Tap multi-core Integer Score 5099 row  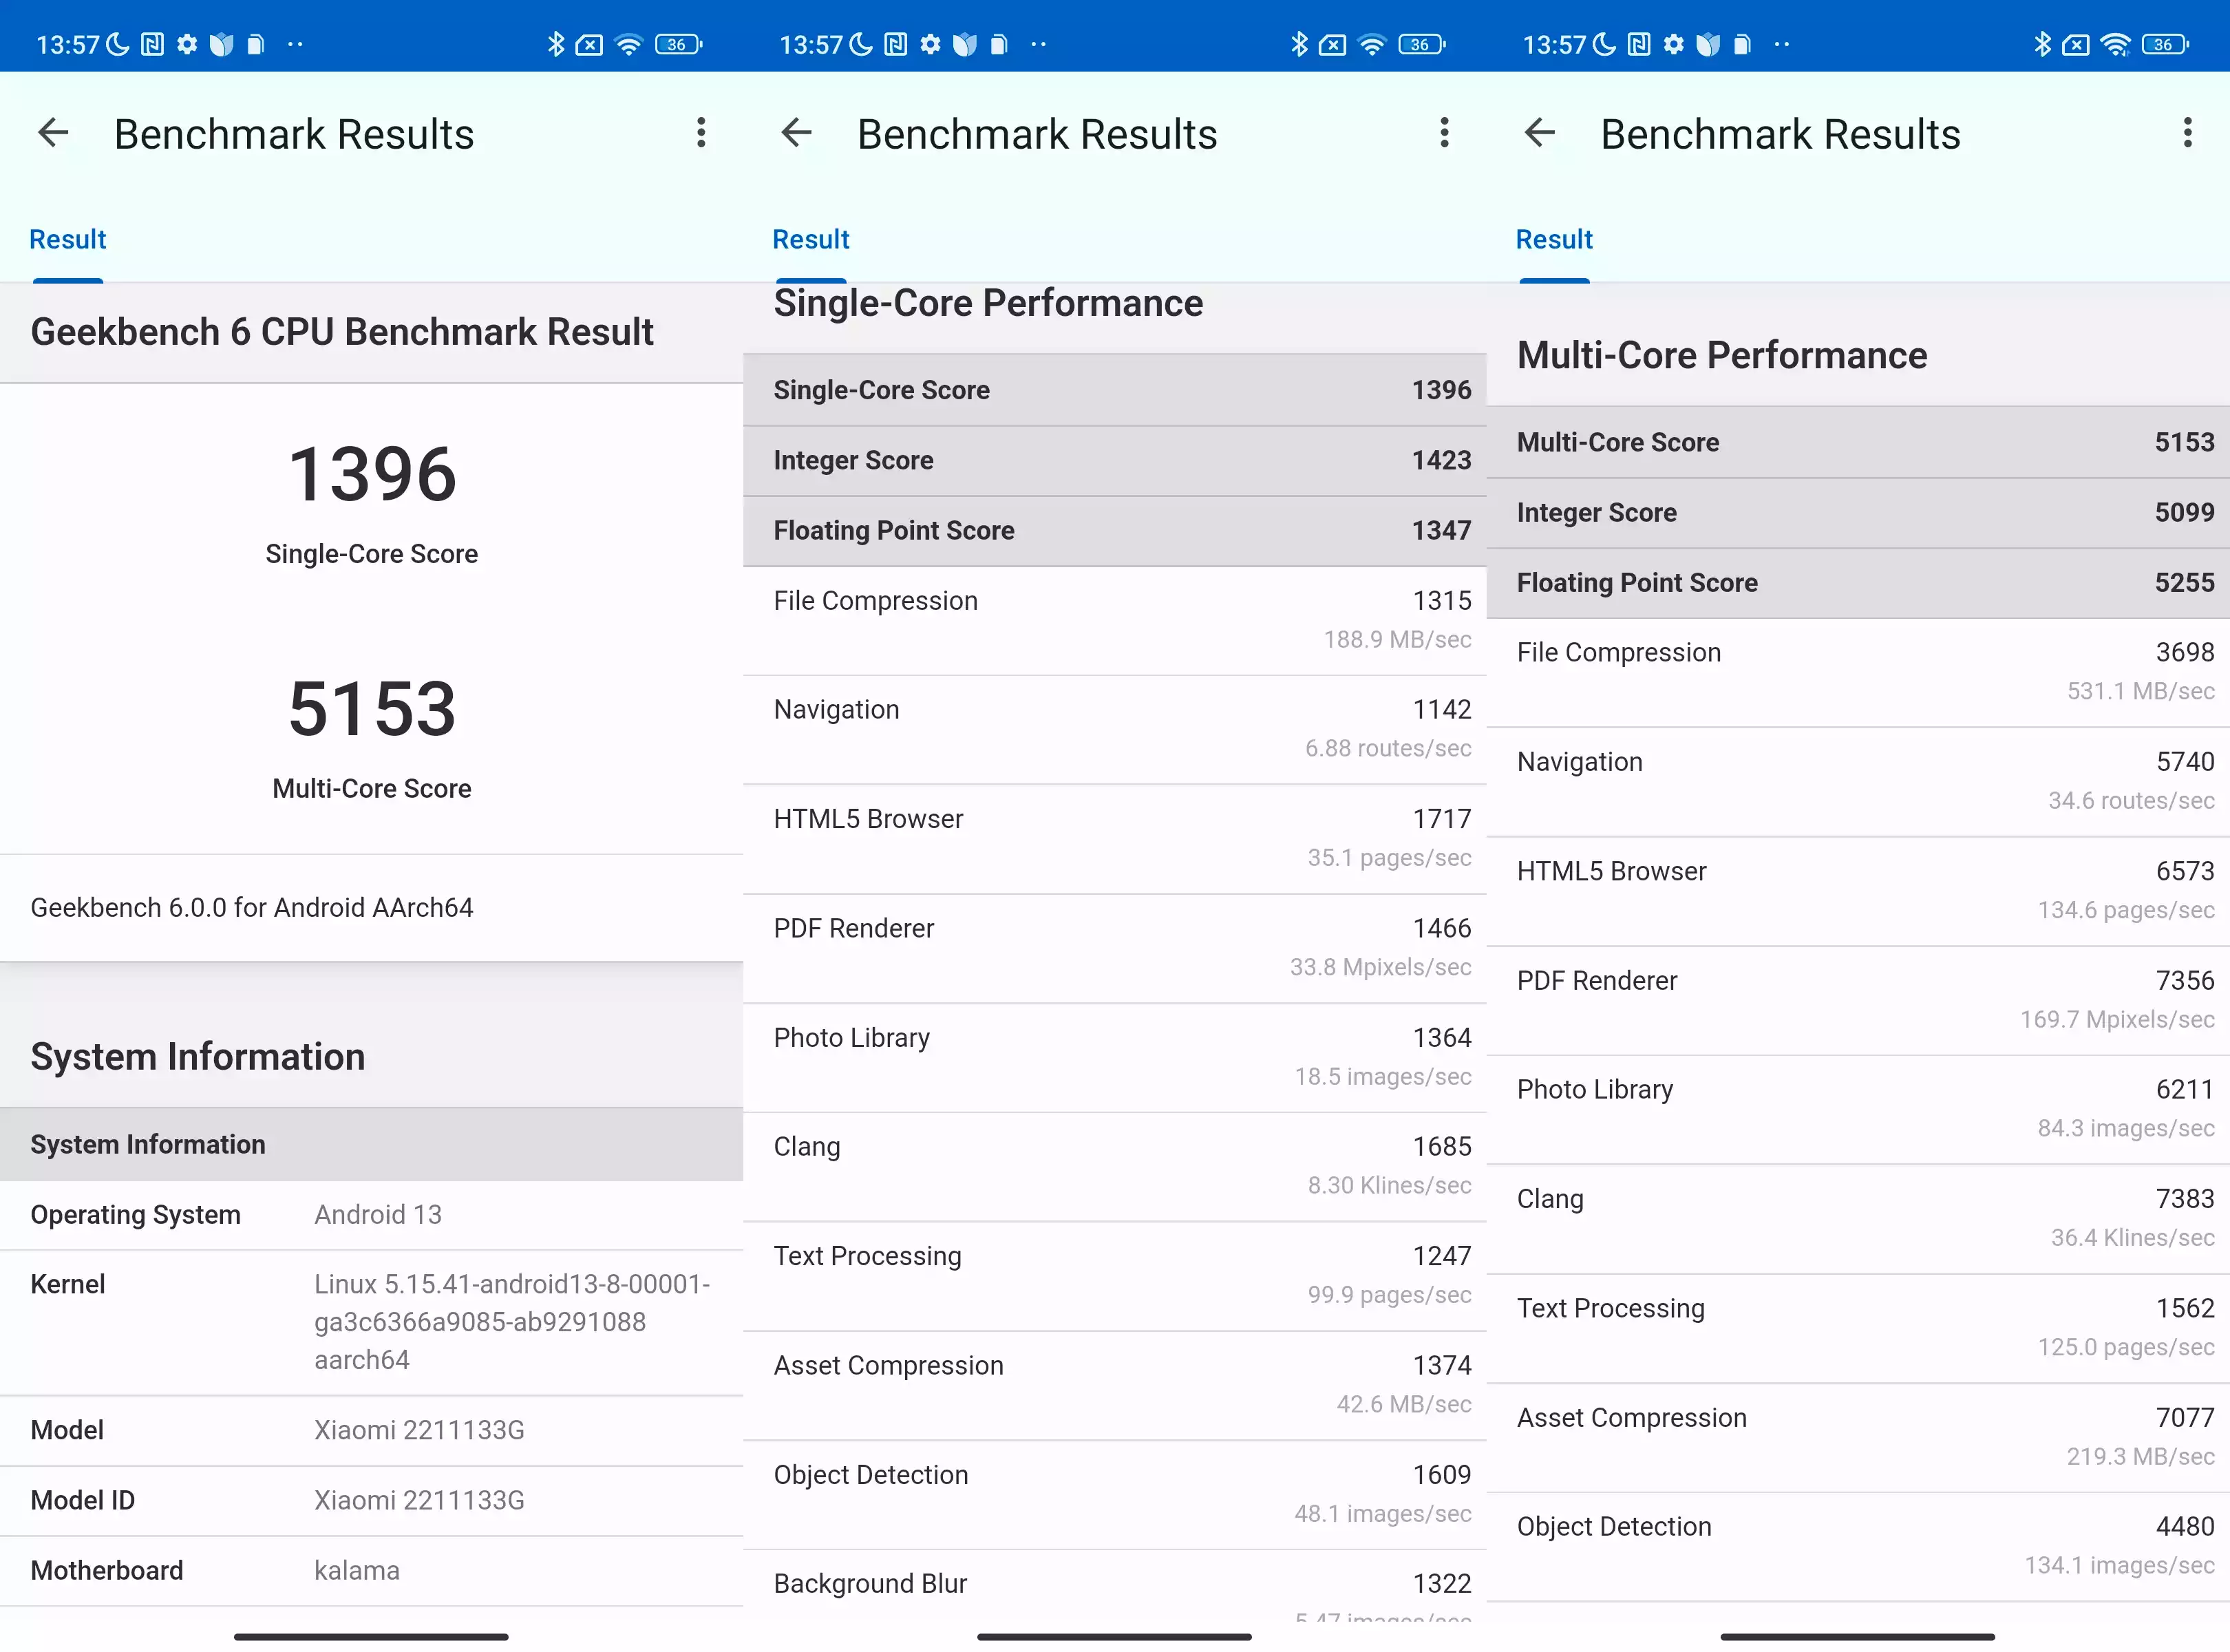tap(1858, 513)
